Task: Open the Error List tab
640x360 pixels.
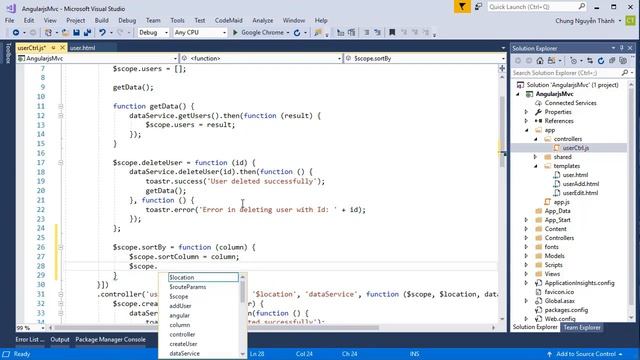Action: [x=30, y=340]
